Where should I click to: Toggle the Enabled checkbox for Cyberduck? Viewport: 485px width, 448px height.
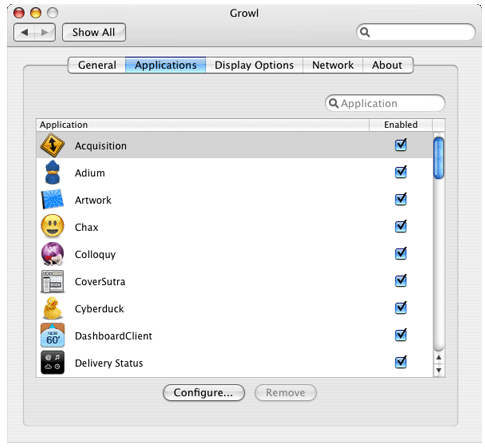[x=401, y=308]
